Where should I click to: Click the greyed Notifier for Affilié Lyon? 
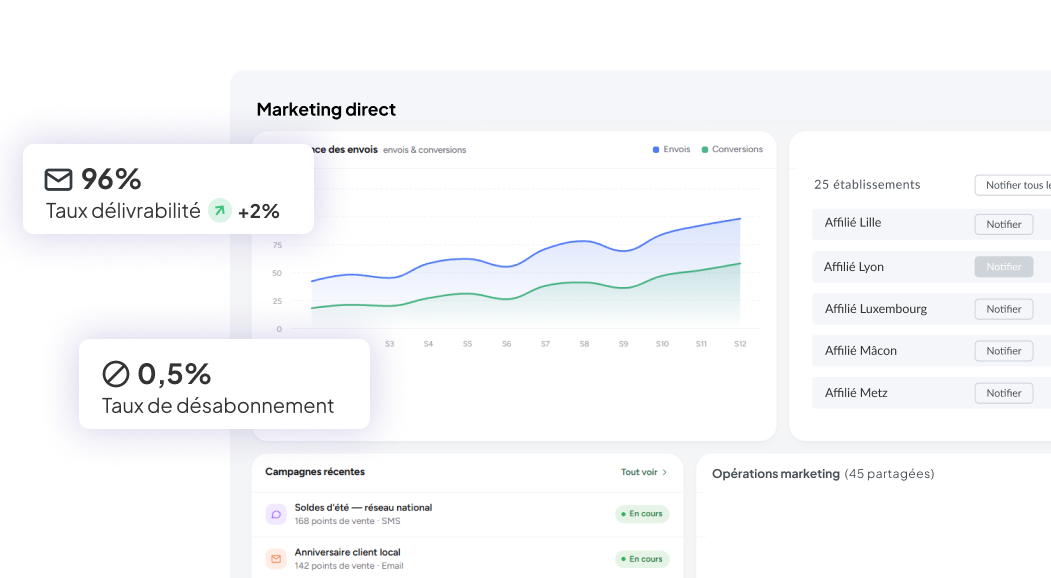[x=1003, y=267]
